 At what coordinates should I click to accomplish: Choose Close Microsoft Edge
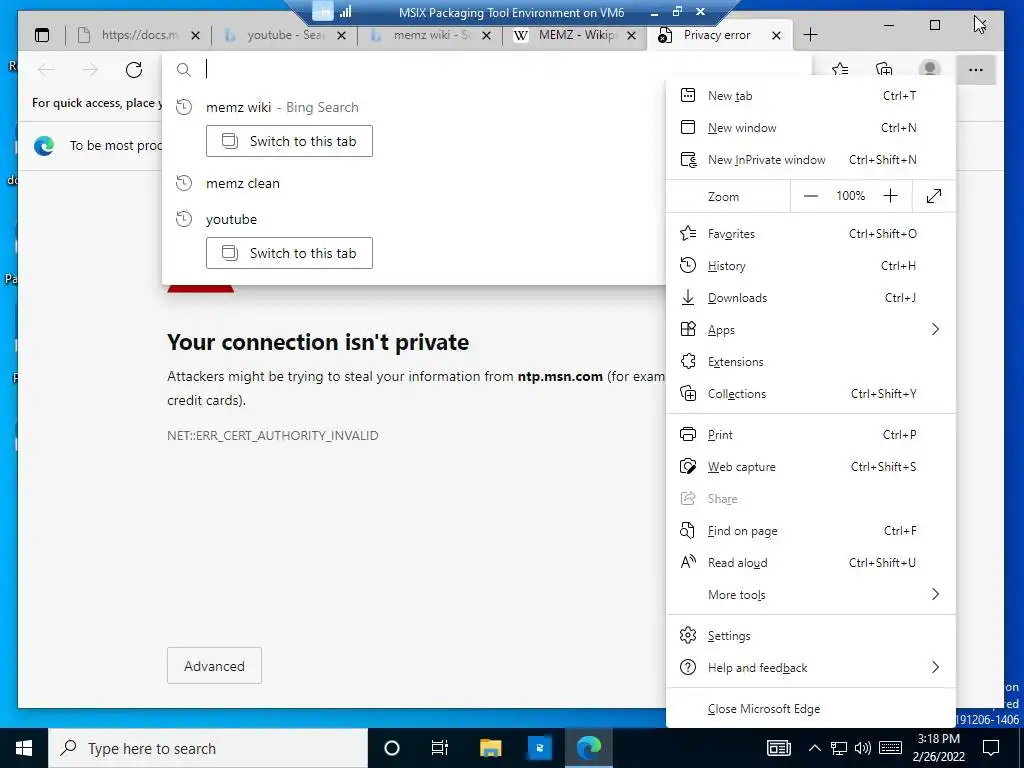click(x=810, y=709)
